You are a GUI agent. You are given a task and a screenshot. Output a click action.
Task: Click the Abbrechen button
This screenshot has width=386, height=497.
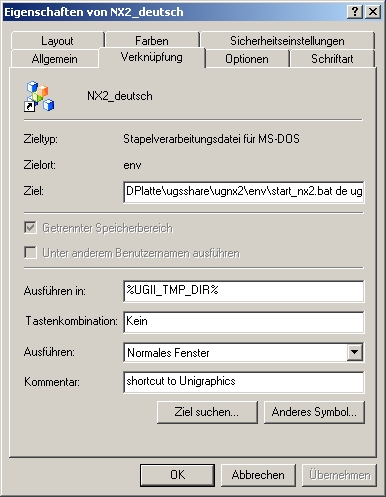(x=258, y=475)
